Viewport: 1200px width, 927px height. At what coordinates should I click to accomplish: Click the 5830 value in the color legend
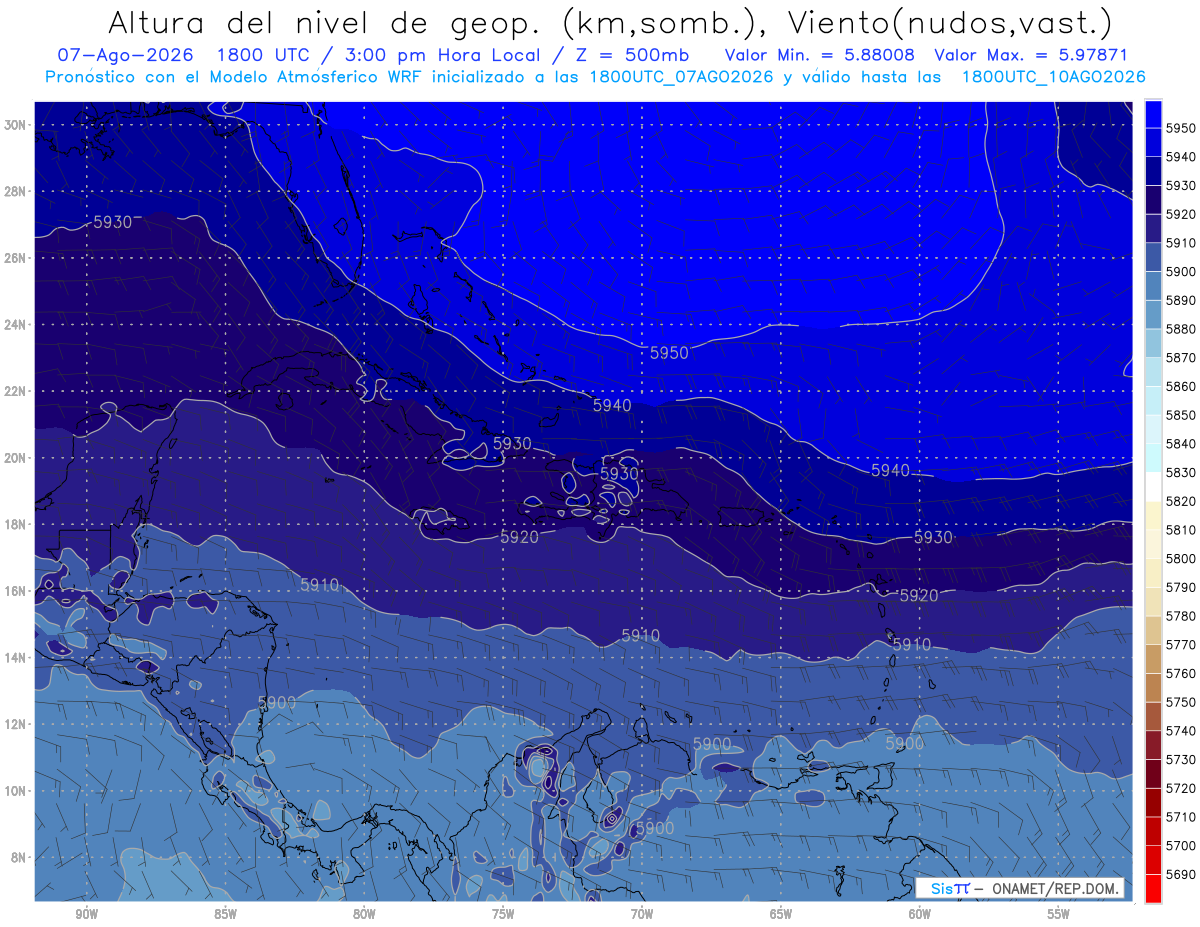click(1180, 472)
